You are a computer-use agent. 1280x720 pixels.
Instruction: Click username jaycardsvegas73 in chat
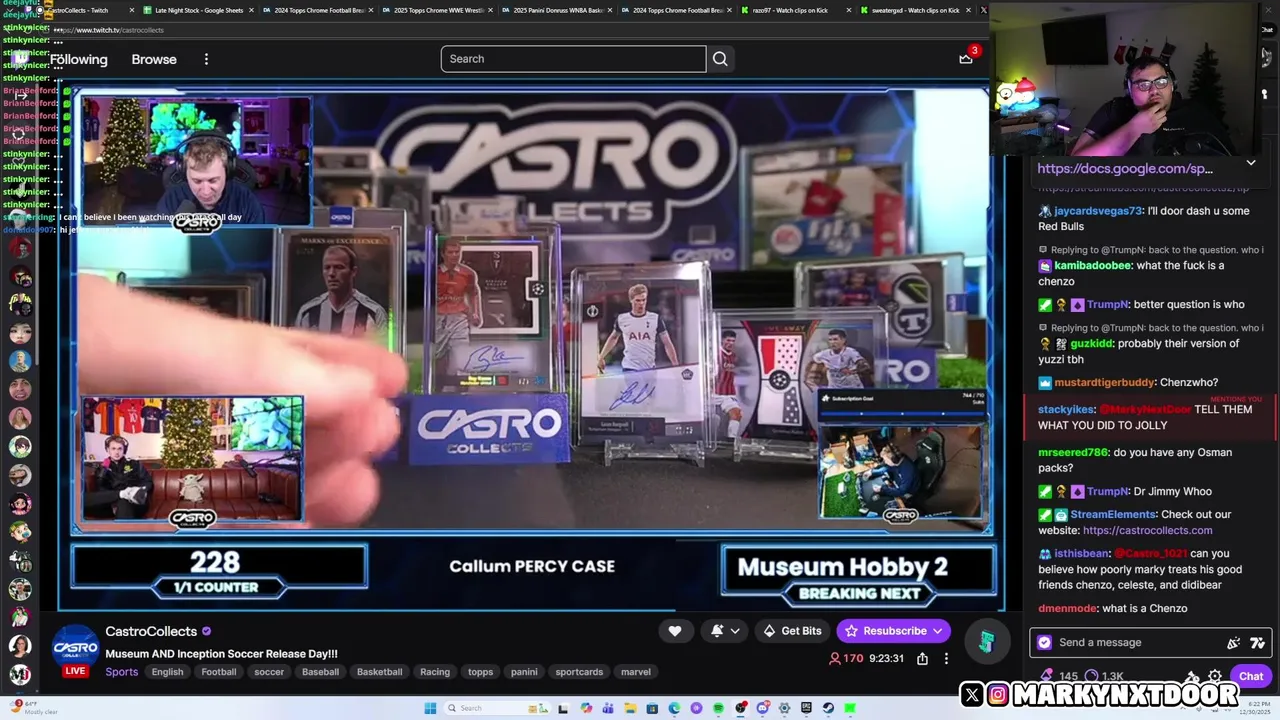click(1098, 211)
